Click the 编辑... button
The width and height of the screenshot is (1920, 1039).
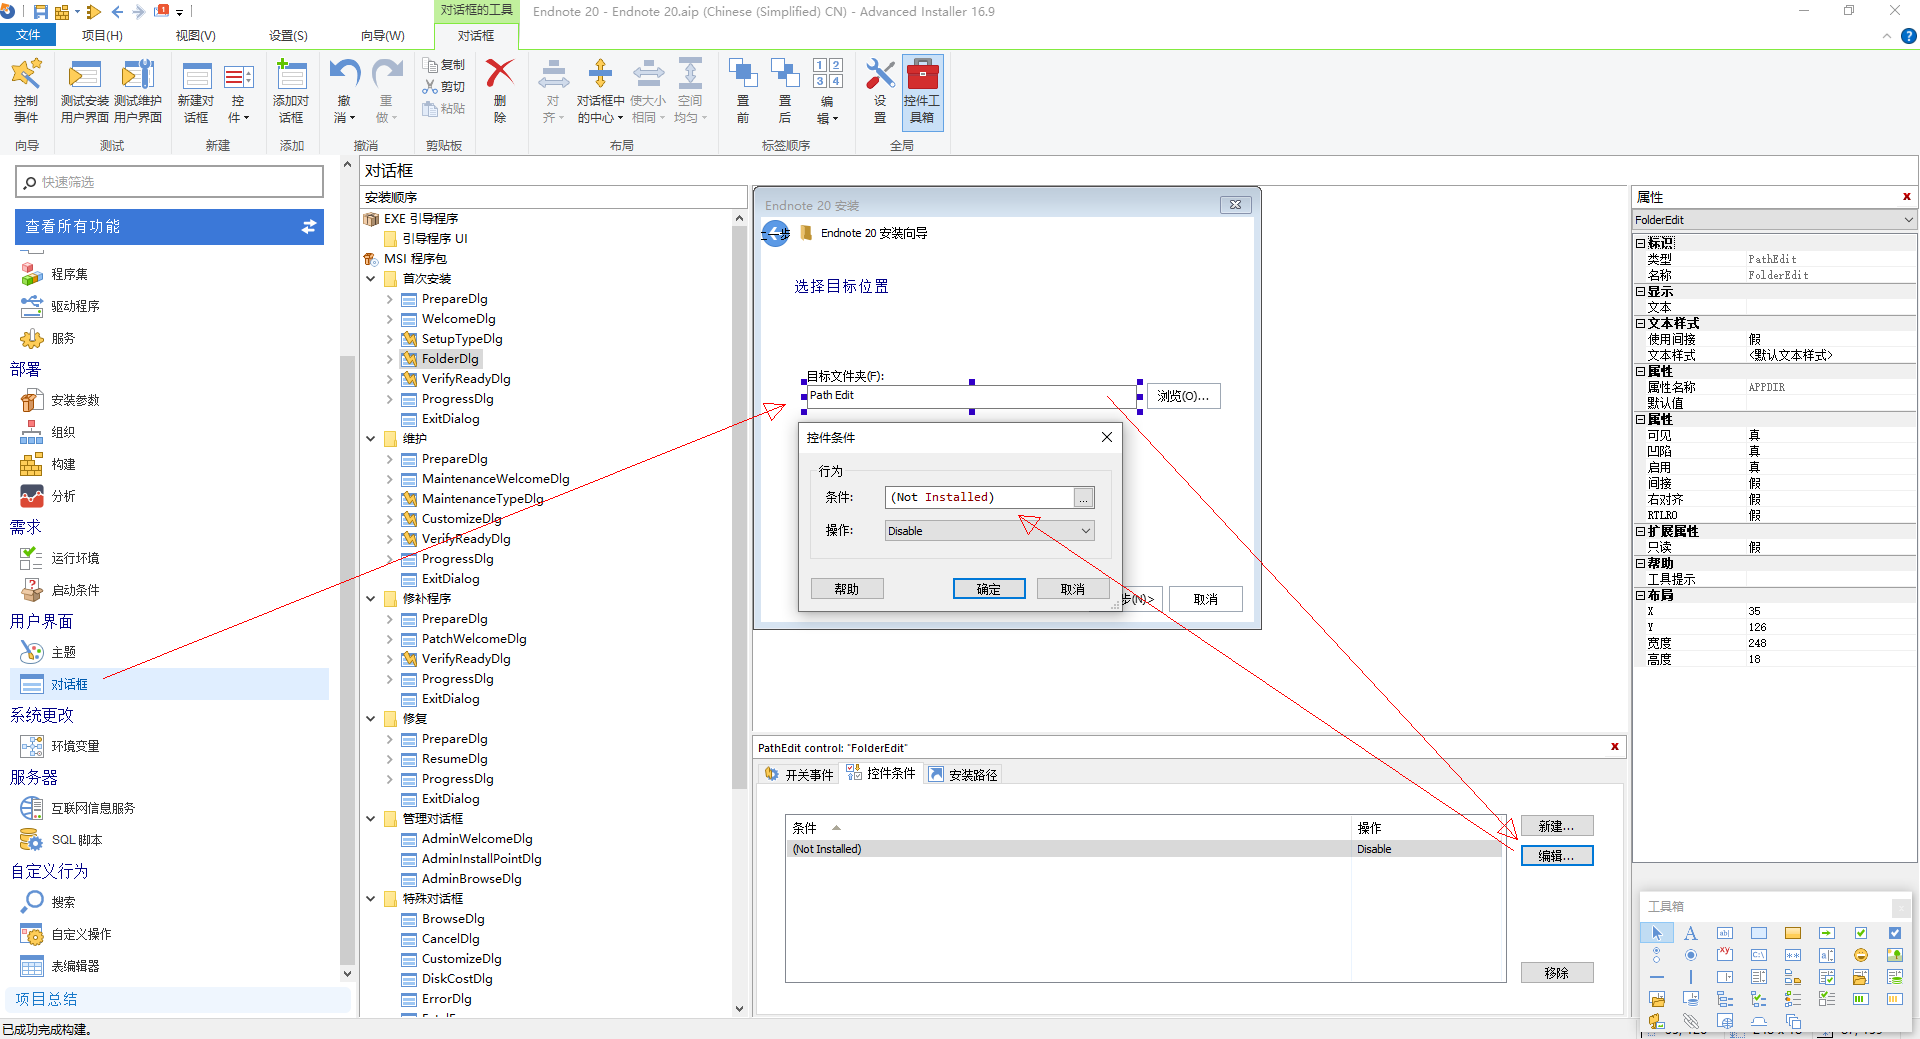tap(1557, 856)
